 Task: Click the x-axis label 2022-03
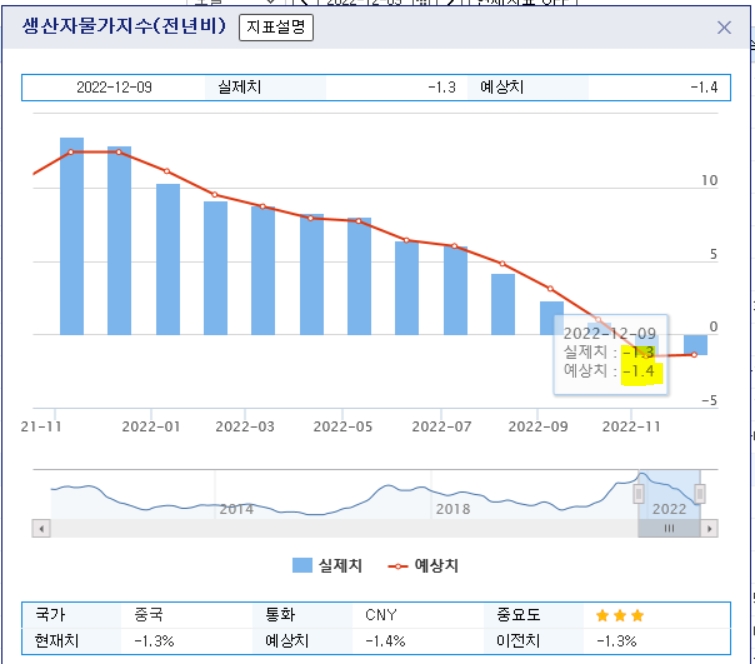245,427
